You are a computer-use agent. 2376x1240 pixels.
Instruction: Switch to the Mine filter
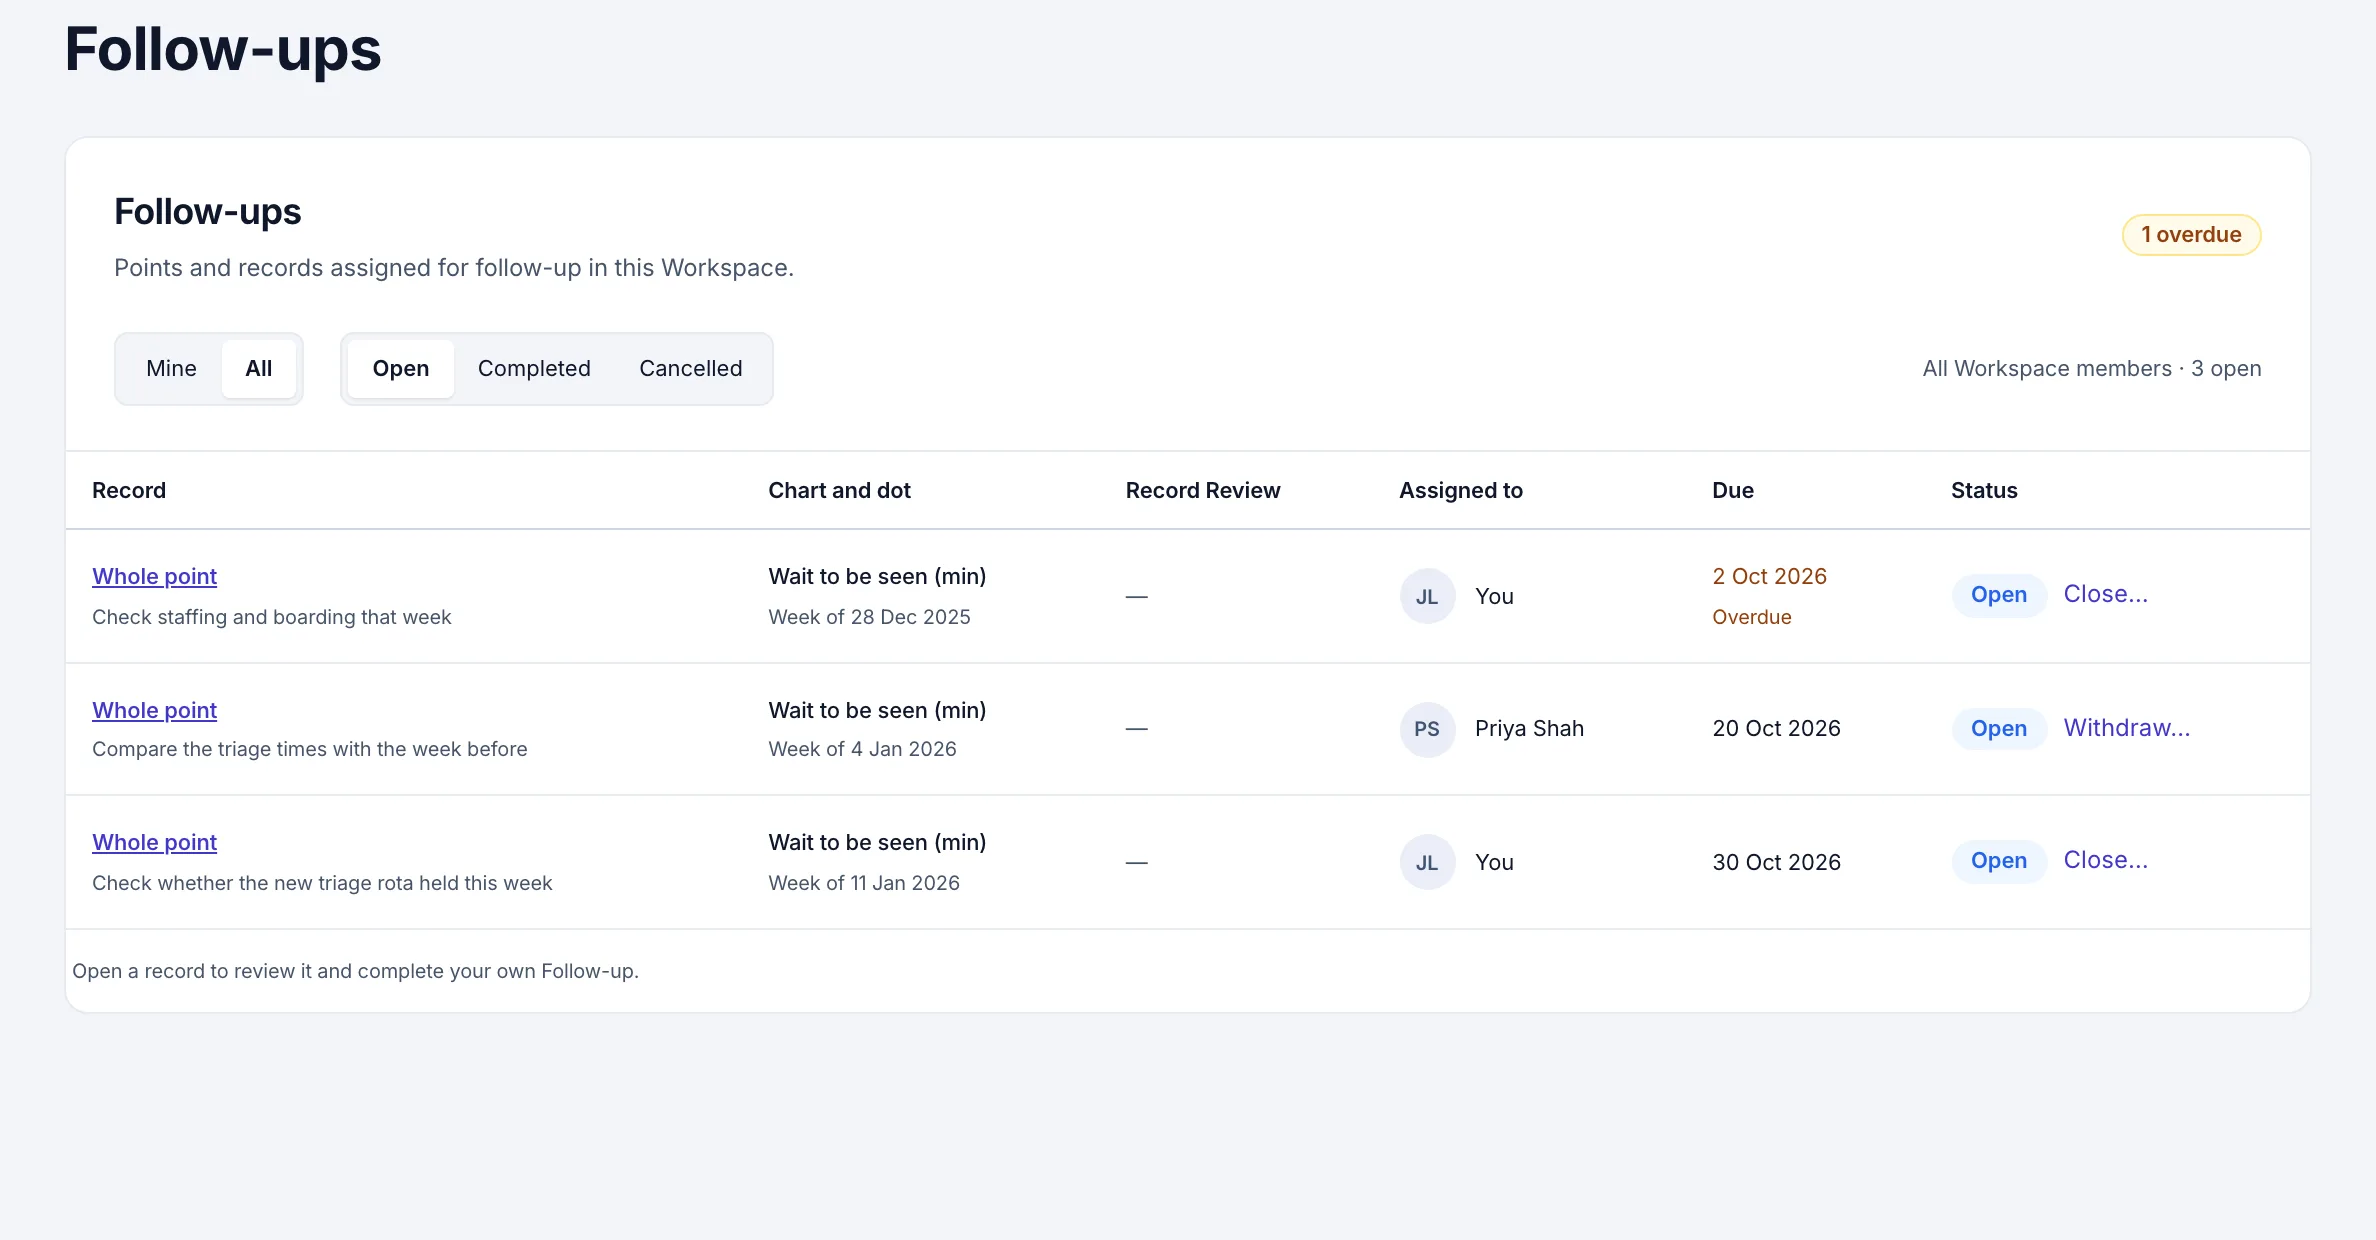171,368
